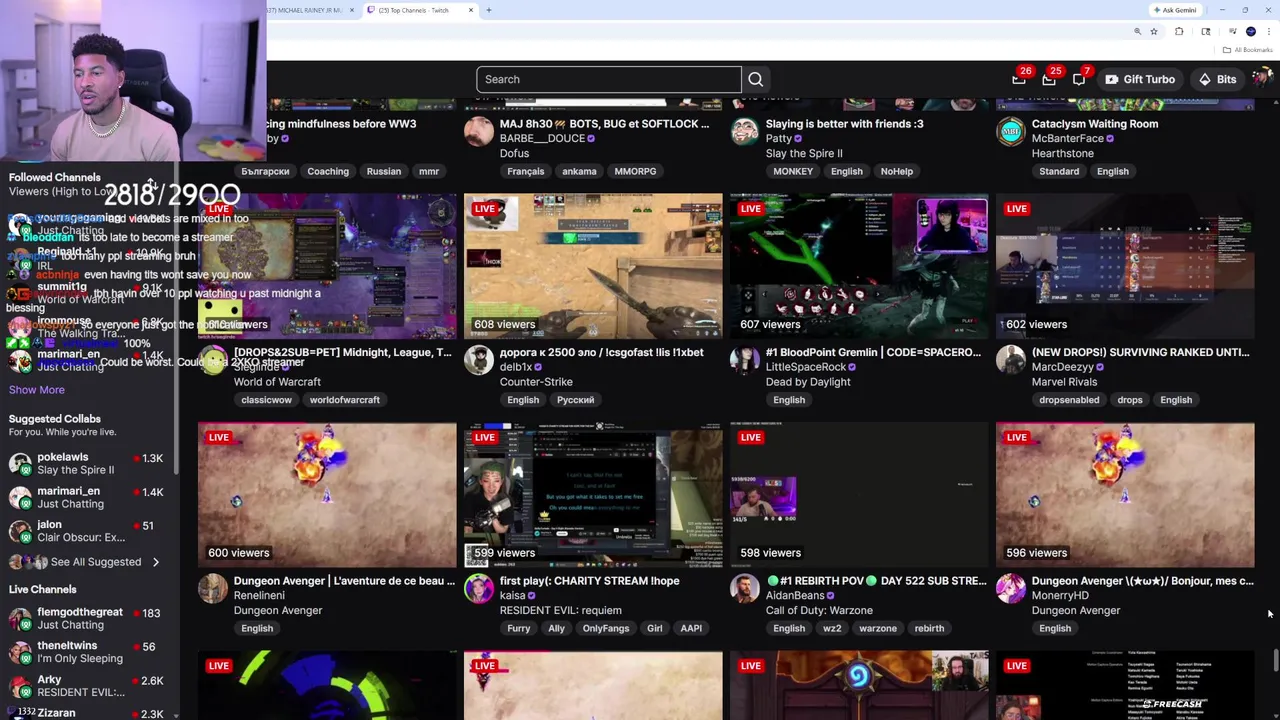This screenshot has width=1280, height=720.
Task: Click MarcDeezyy channel avatar
Action: click(1011, 361)
